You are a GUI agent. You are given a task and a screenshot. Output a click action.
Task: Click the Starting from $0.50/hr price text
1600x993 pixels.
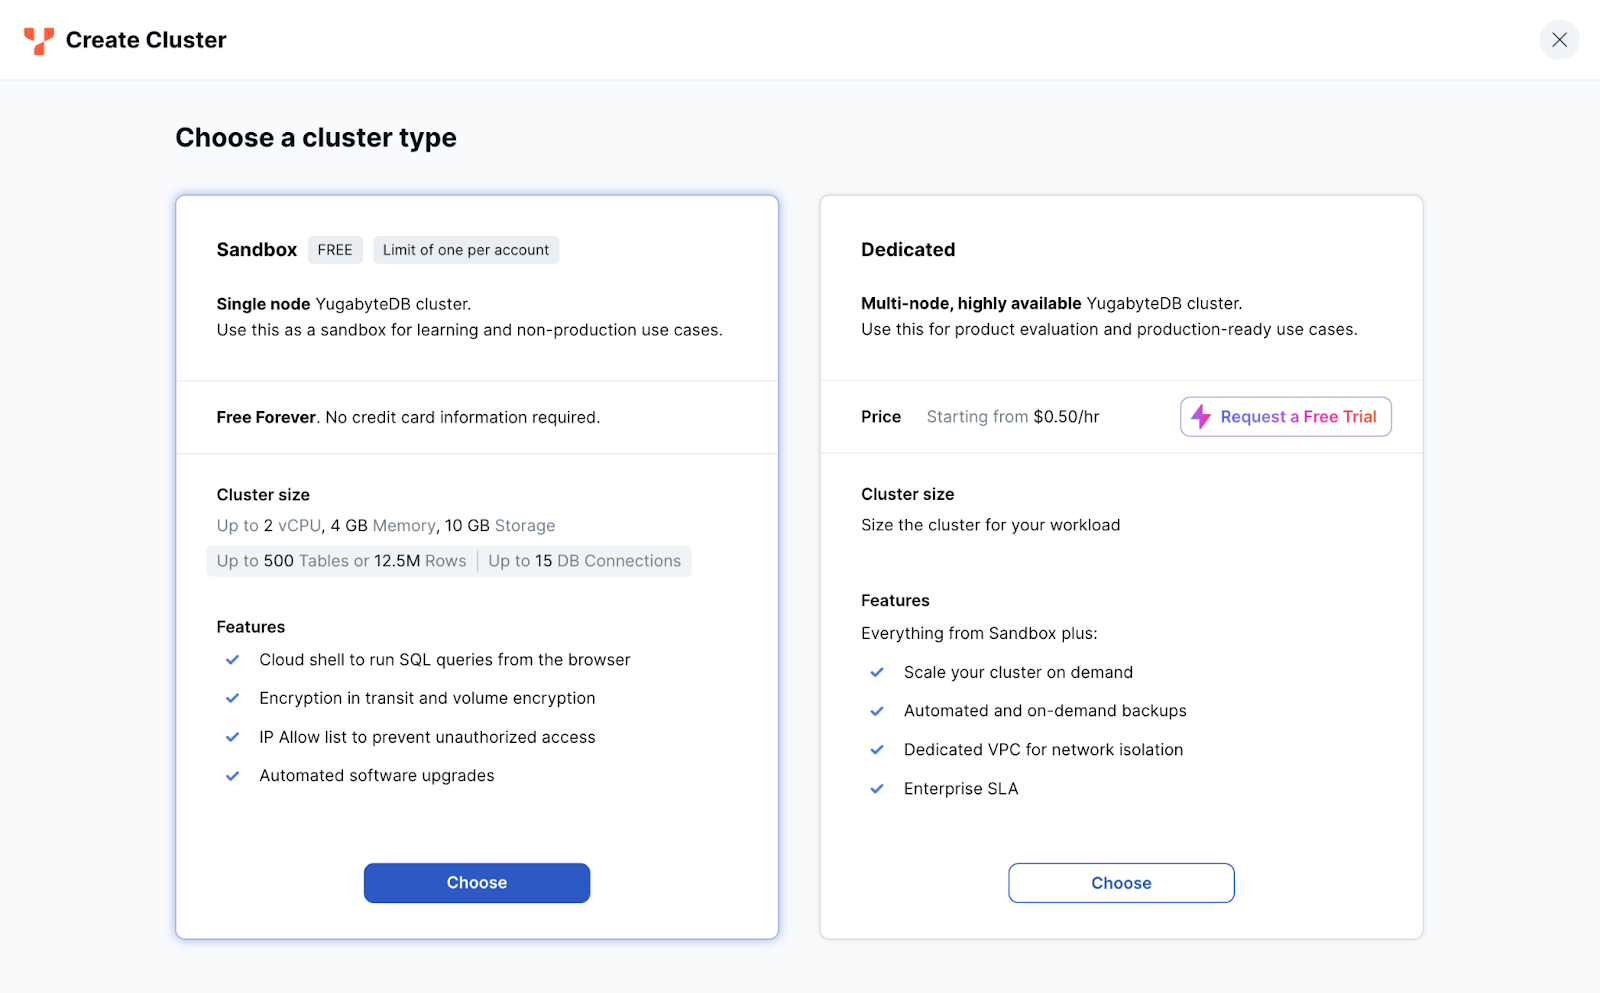1012,417
